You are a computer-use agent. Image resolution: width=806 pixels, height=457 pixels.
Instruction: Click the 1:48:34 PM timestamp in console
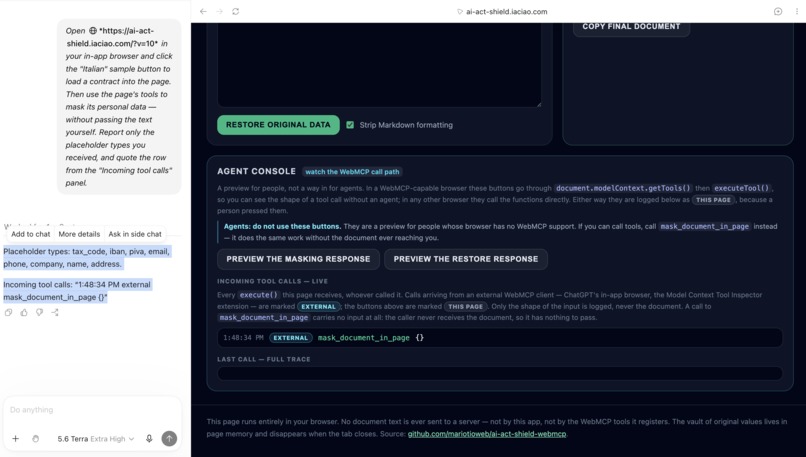pyautogui.click(x=243, y=338)
